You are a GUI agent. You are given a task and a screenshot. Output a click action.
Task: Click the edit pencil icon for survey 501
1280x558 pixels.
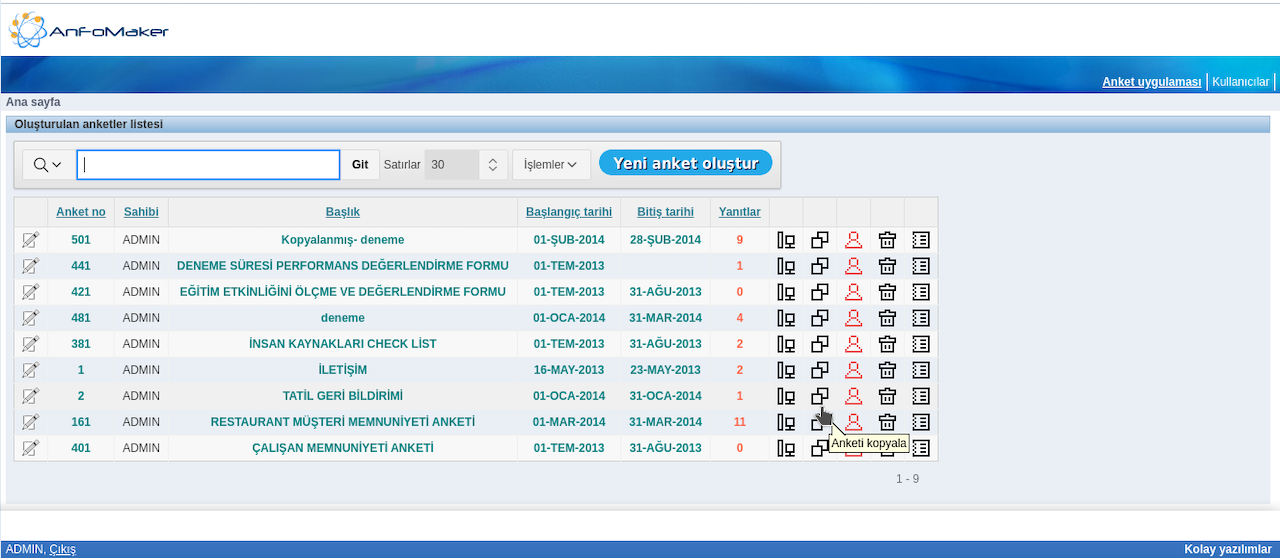(30, 240)
